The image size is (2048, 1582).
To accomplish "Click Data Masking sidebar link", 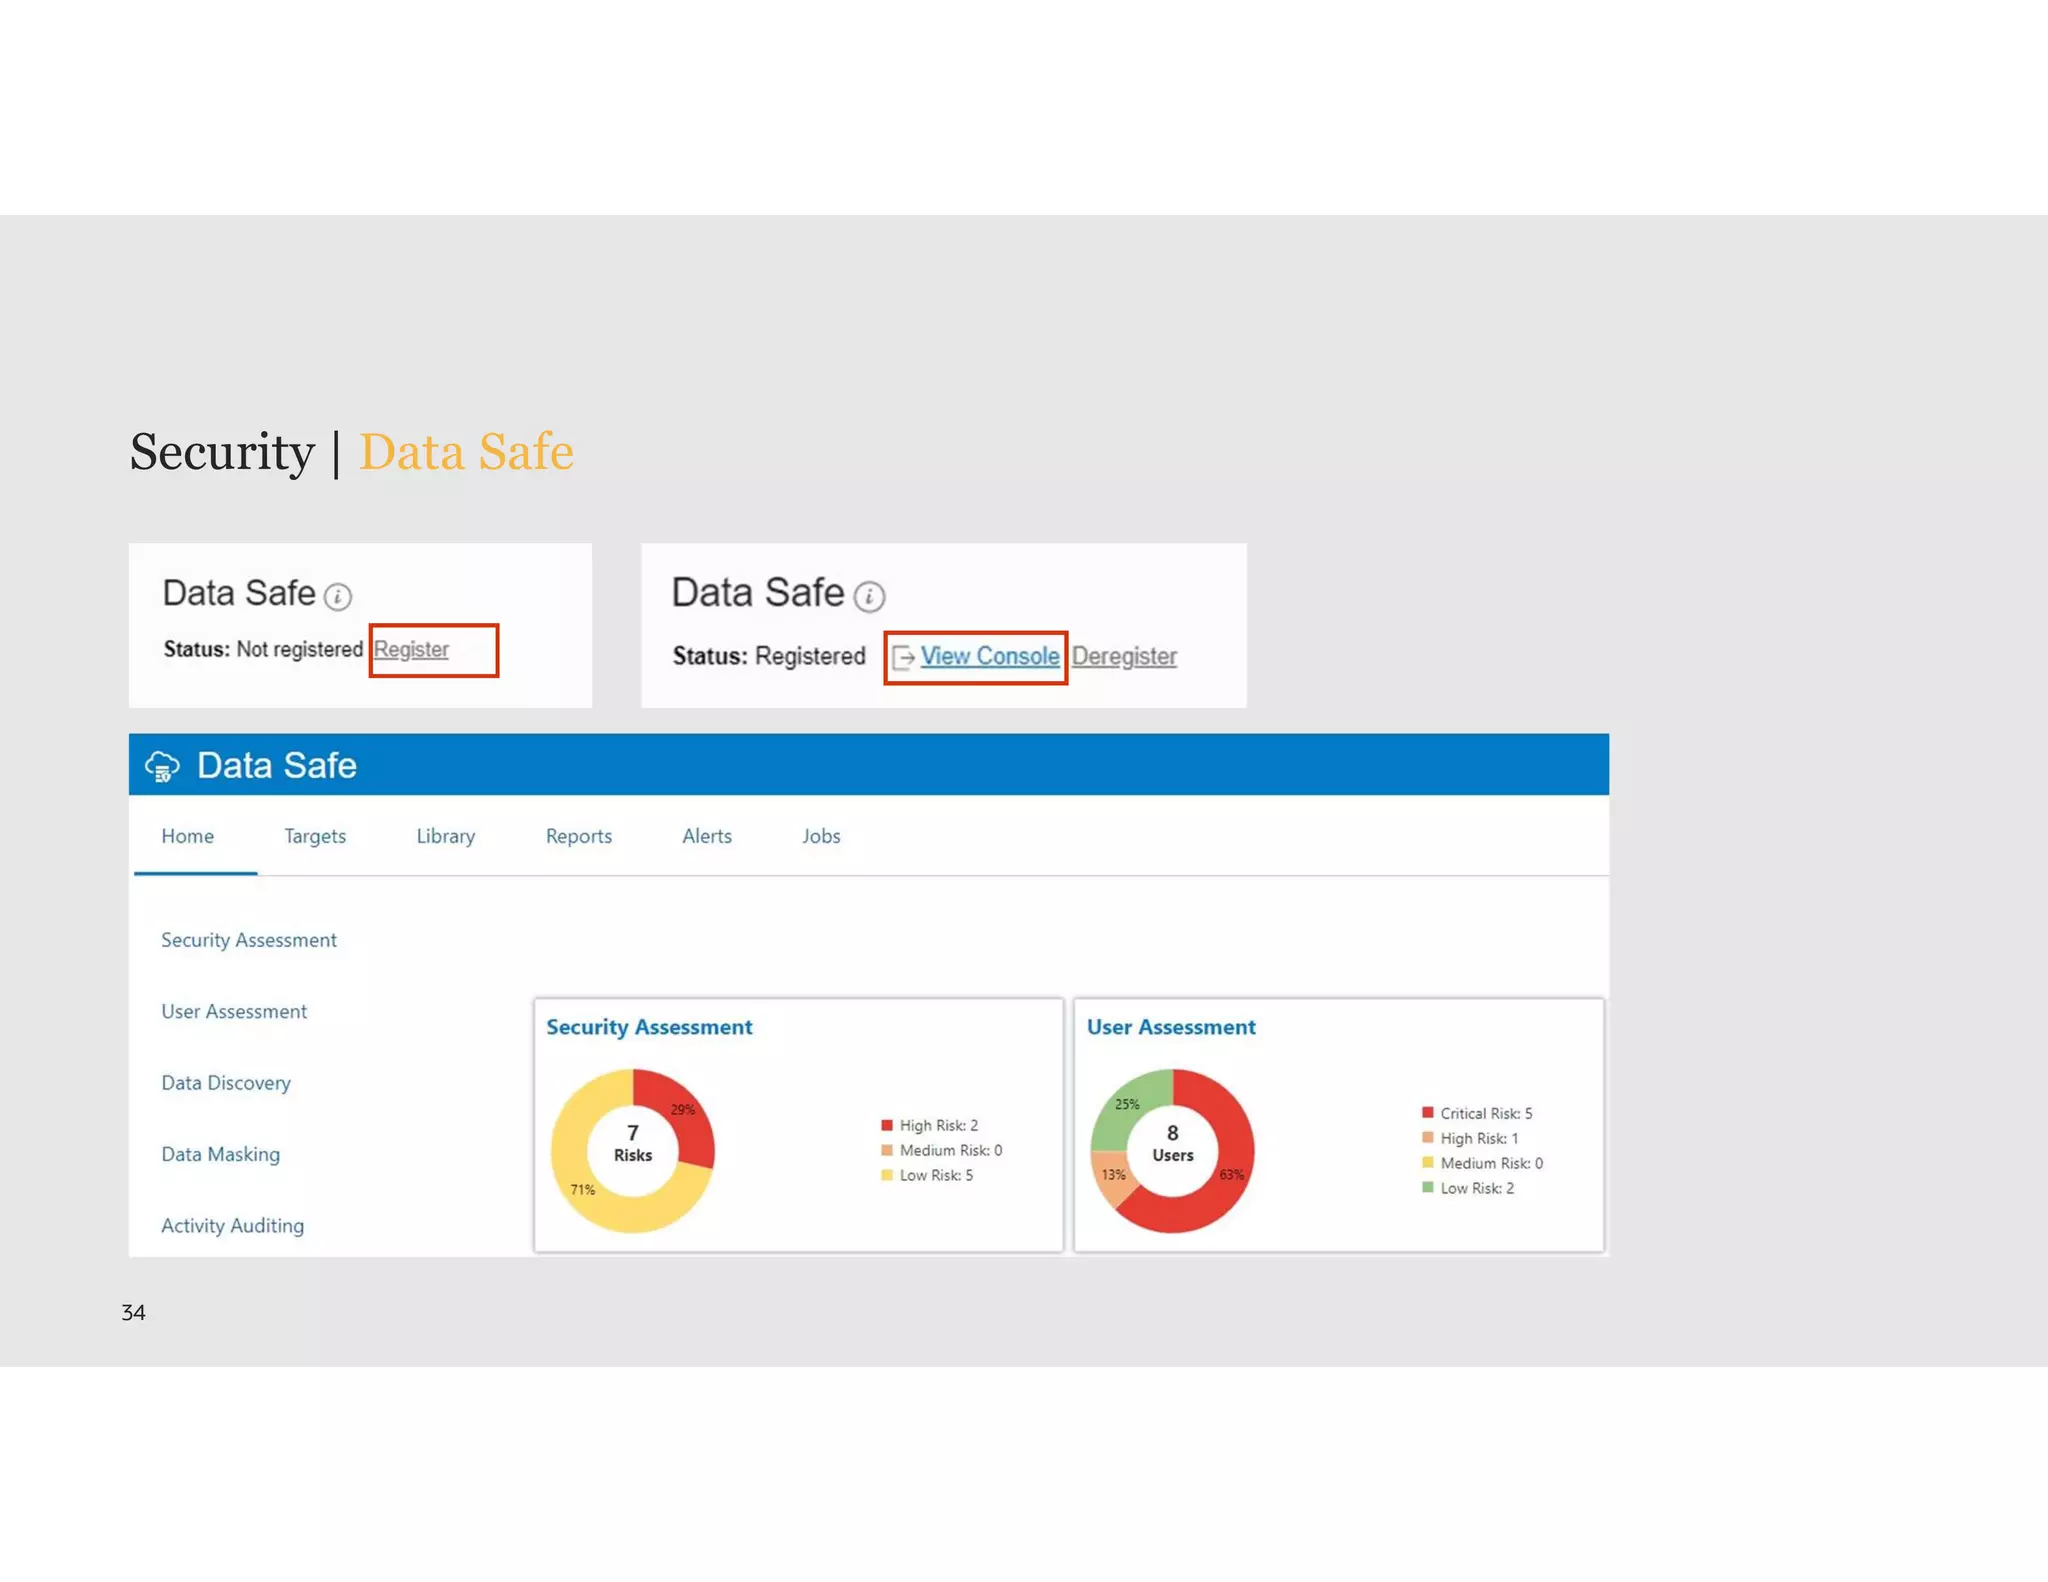I will [220, 1154].
